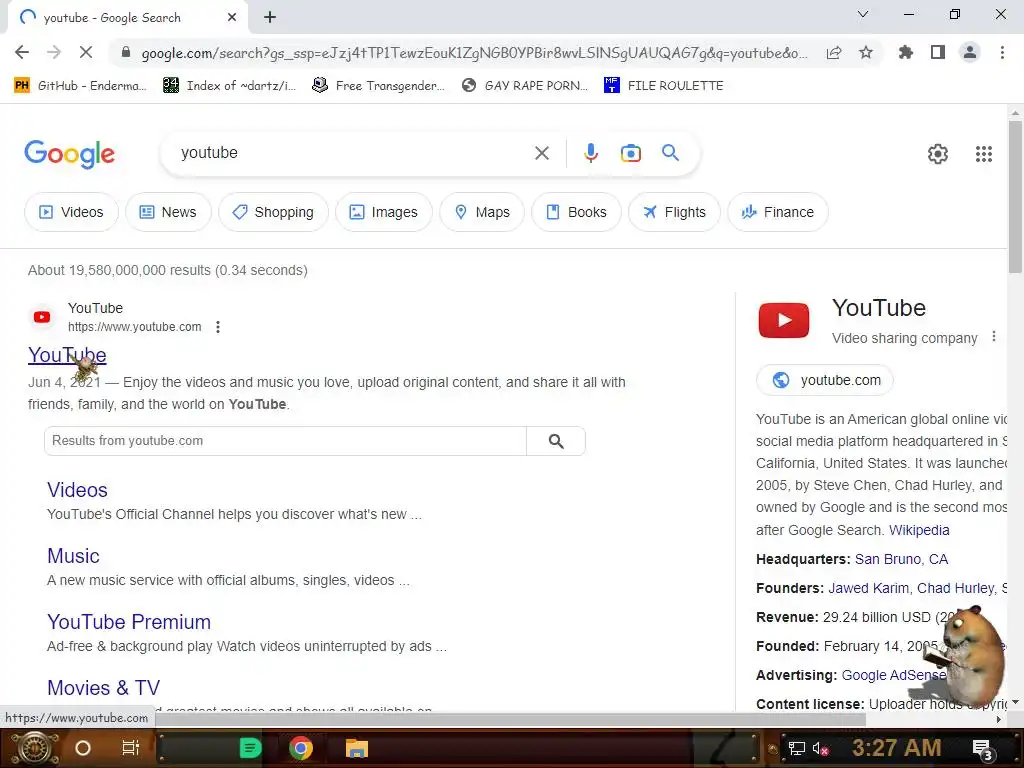Switch to the Finance filter
Viewport: 1024px width, 768px height.
click(778, 212)
